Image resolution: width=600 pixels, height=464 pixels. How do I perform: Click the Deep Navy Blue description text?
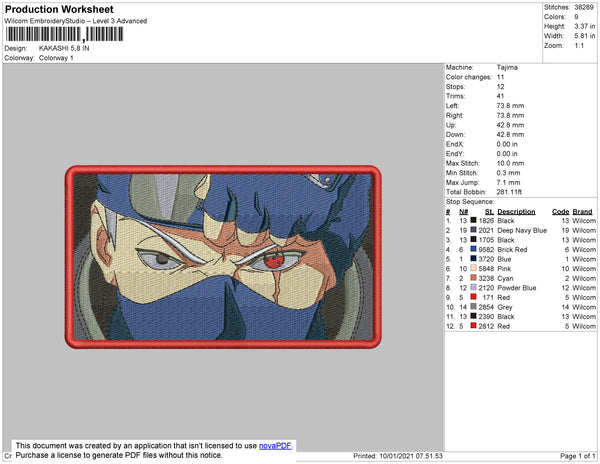522,230
